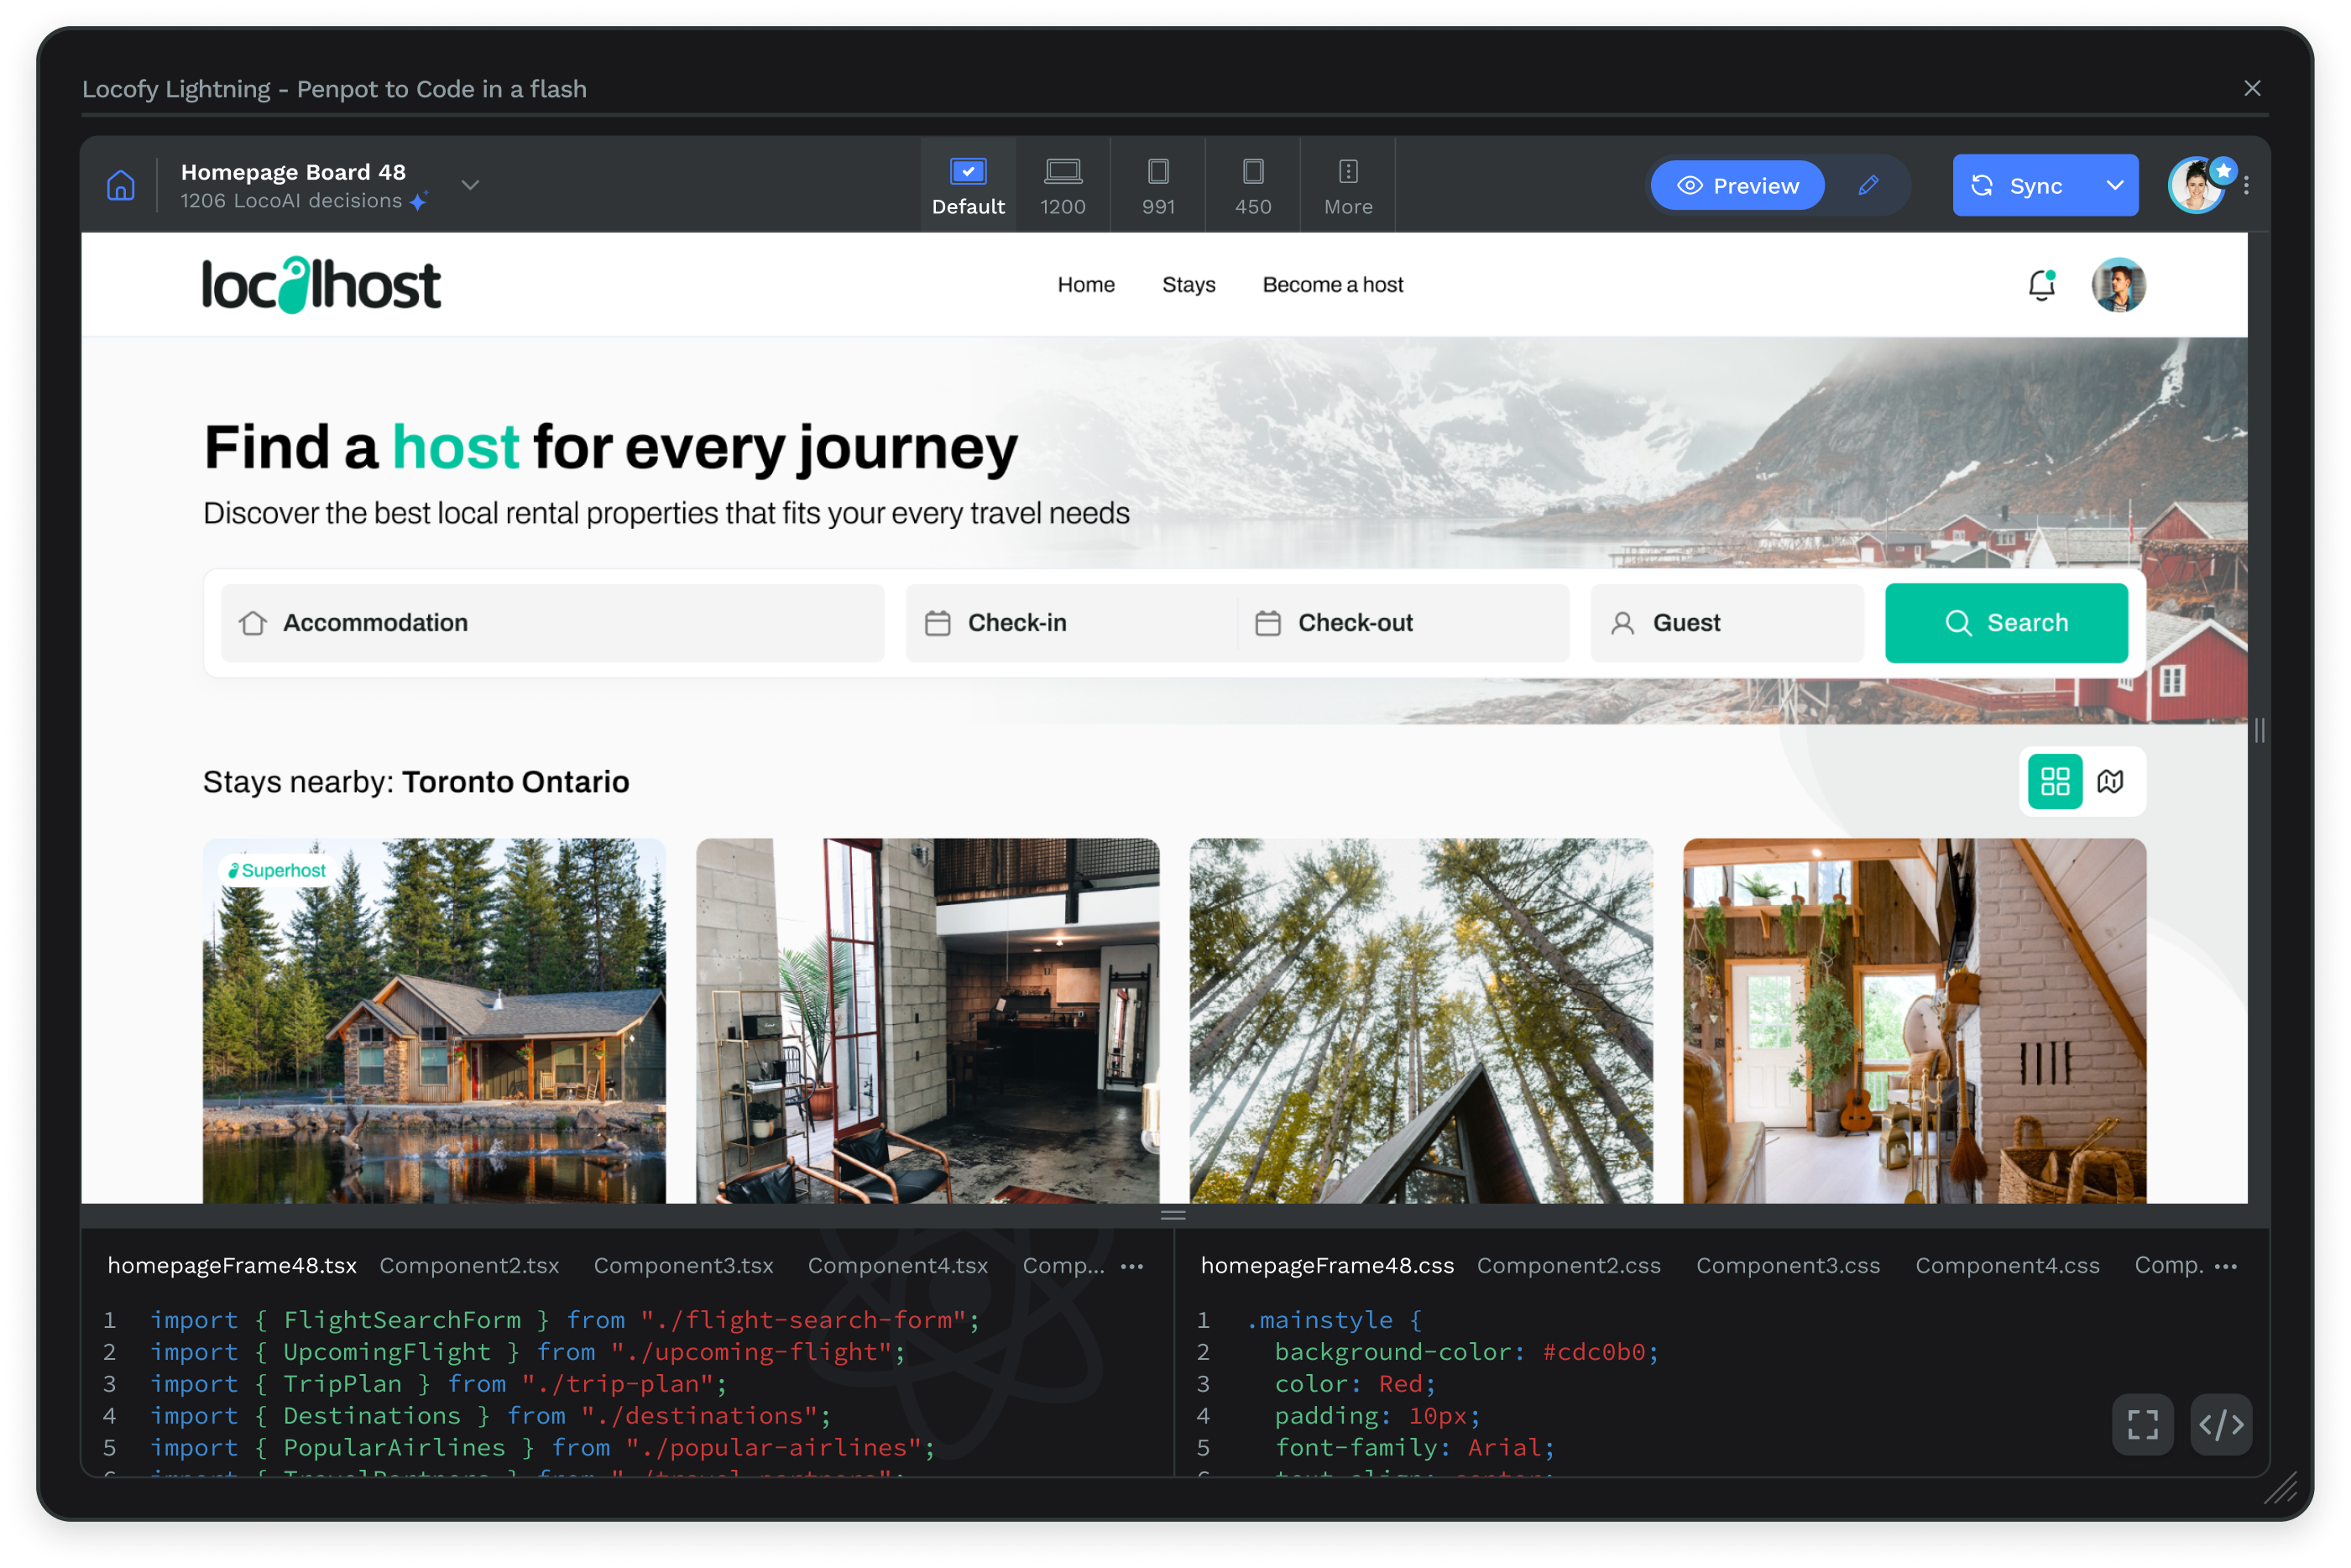This screenshot has width=2351, height=1568.
Task: Click the person icon in Guest field
Action: pyautogui.click(x=1623, y=623)
